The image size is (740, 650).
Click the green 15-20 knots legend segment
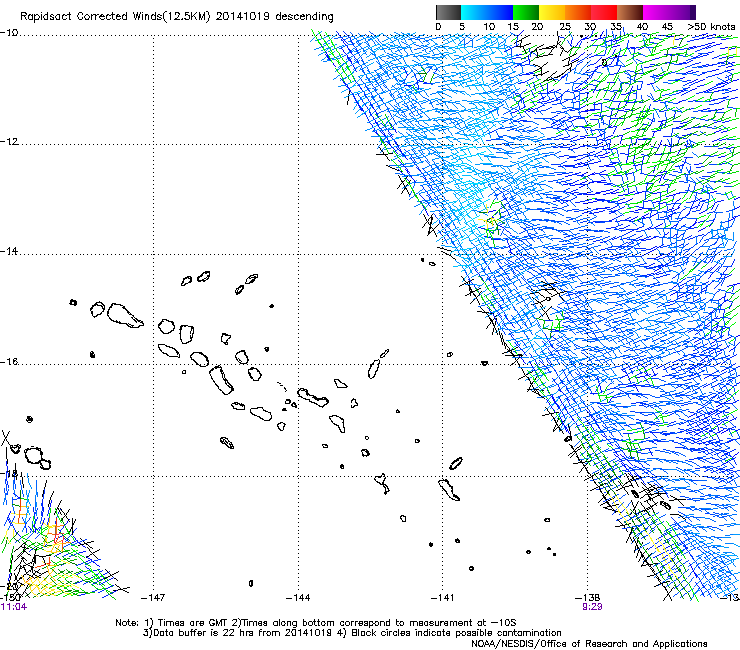[526, 12]
